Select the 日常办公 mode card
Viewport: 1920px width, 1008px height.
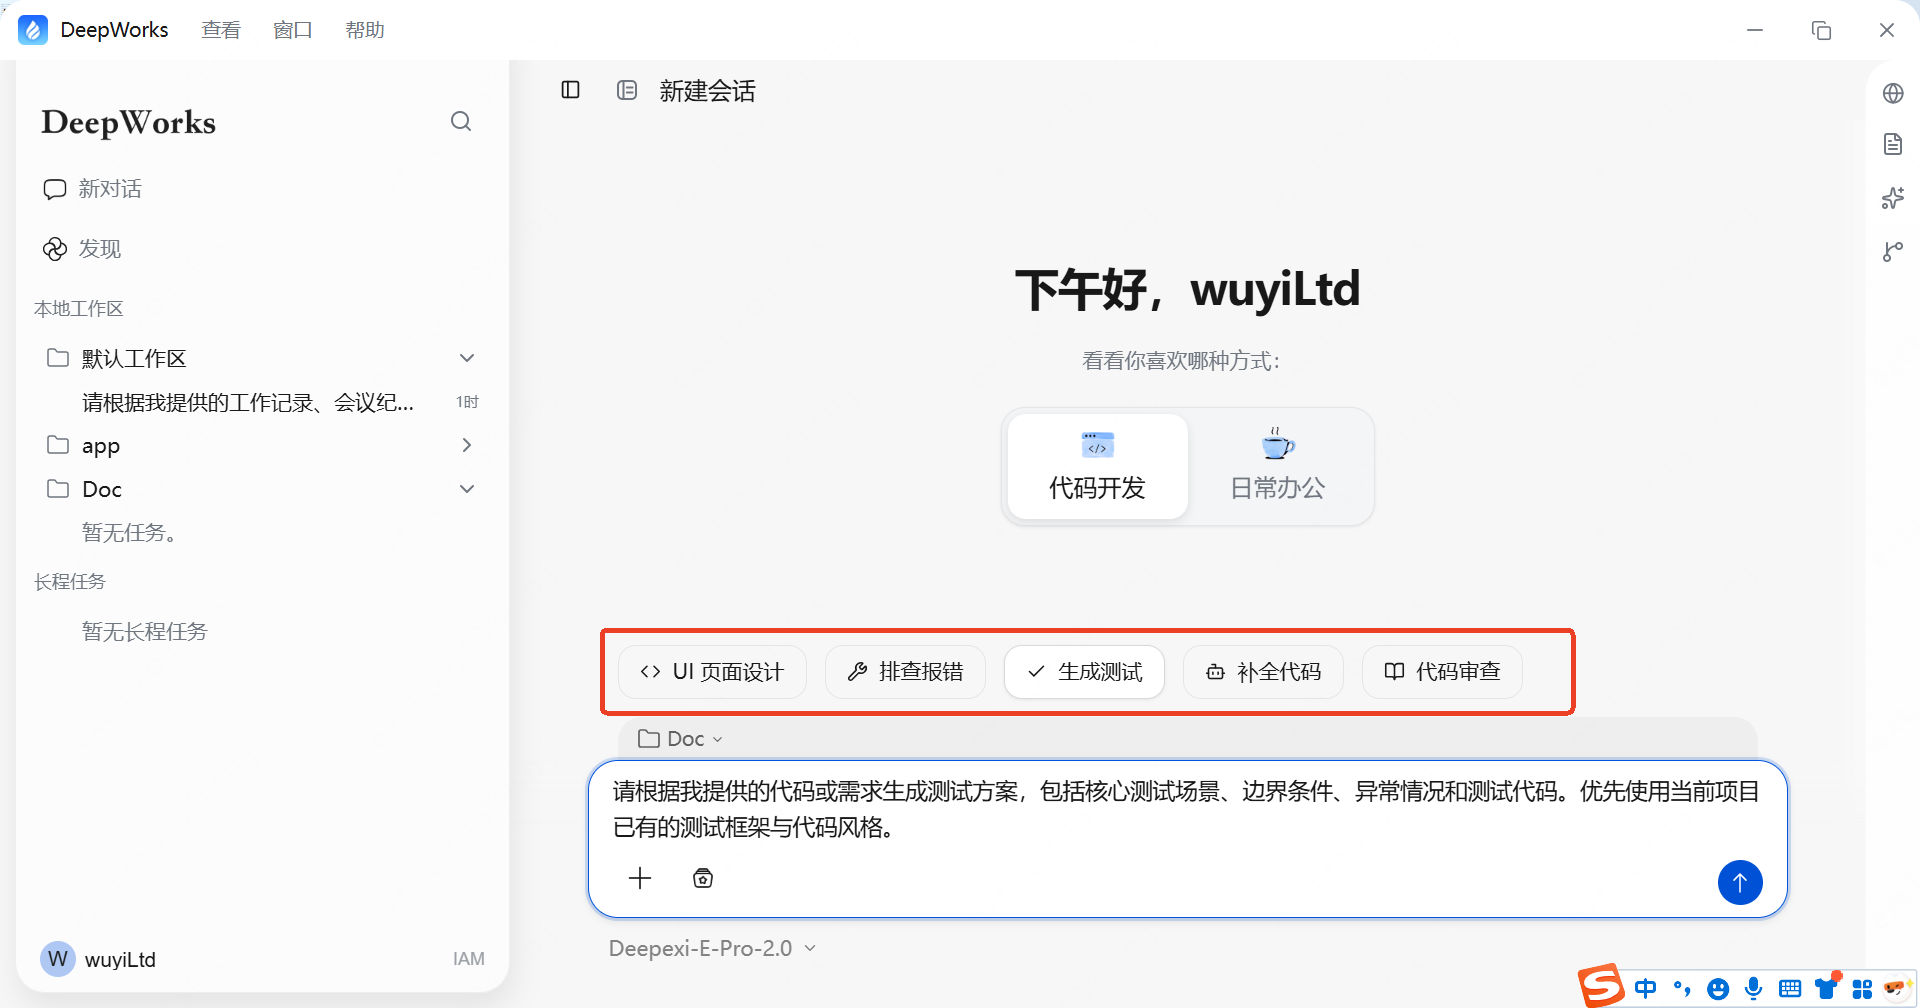click(x=1278, y=466)
